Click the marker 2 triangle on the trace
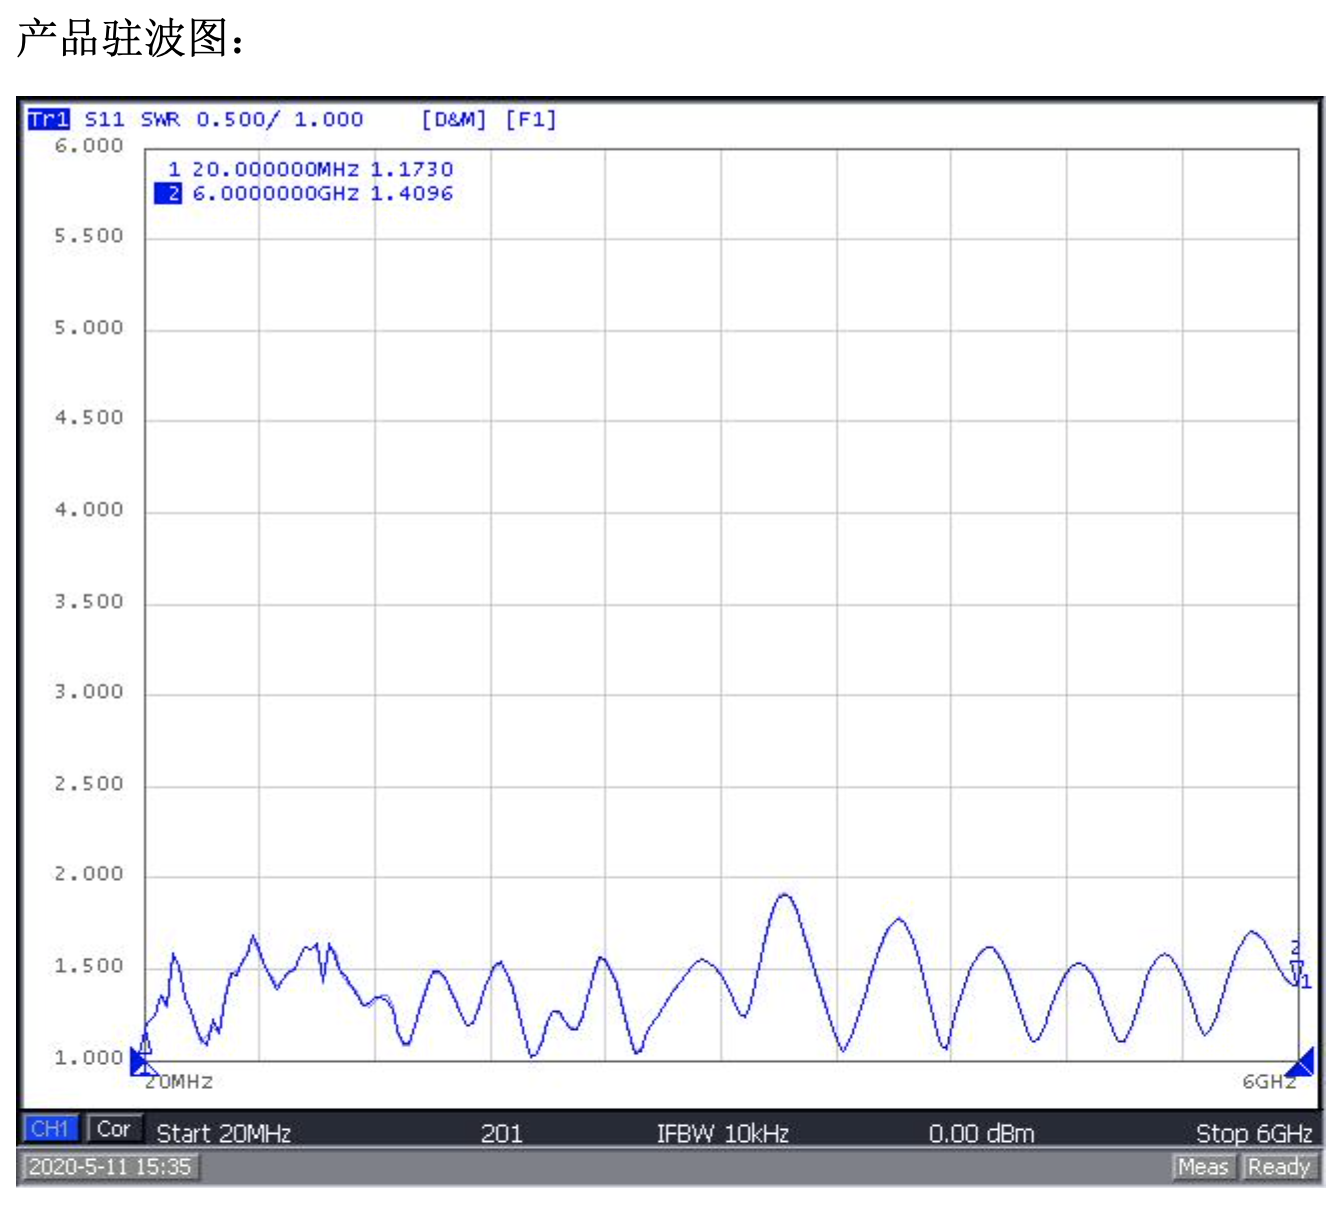Viewport: 1344px width, 1212px height. click(1296, 968)
